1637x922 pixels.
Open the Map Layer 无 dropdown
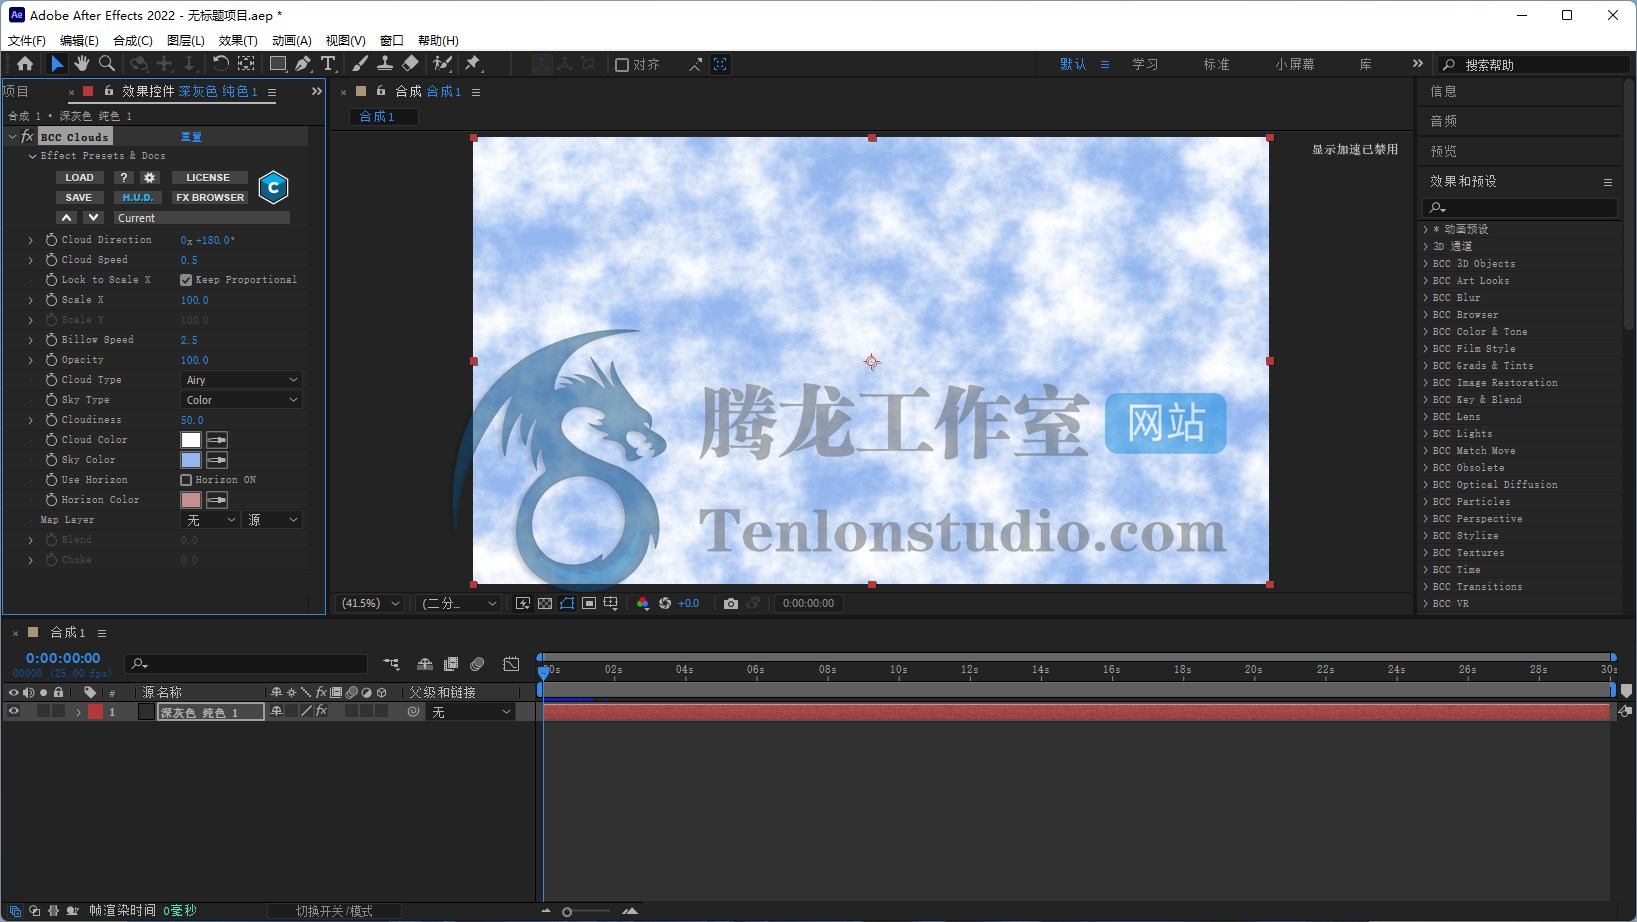pyautogui.click(x=211, y=520)
